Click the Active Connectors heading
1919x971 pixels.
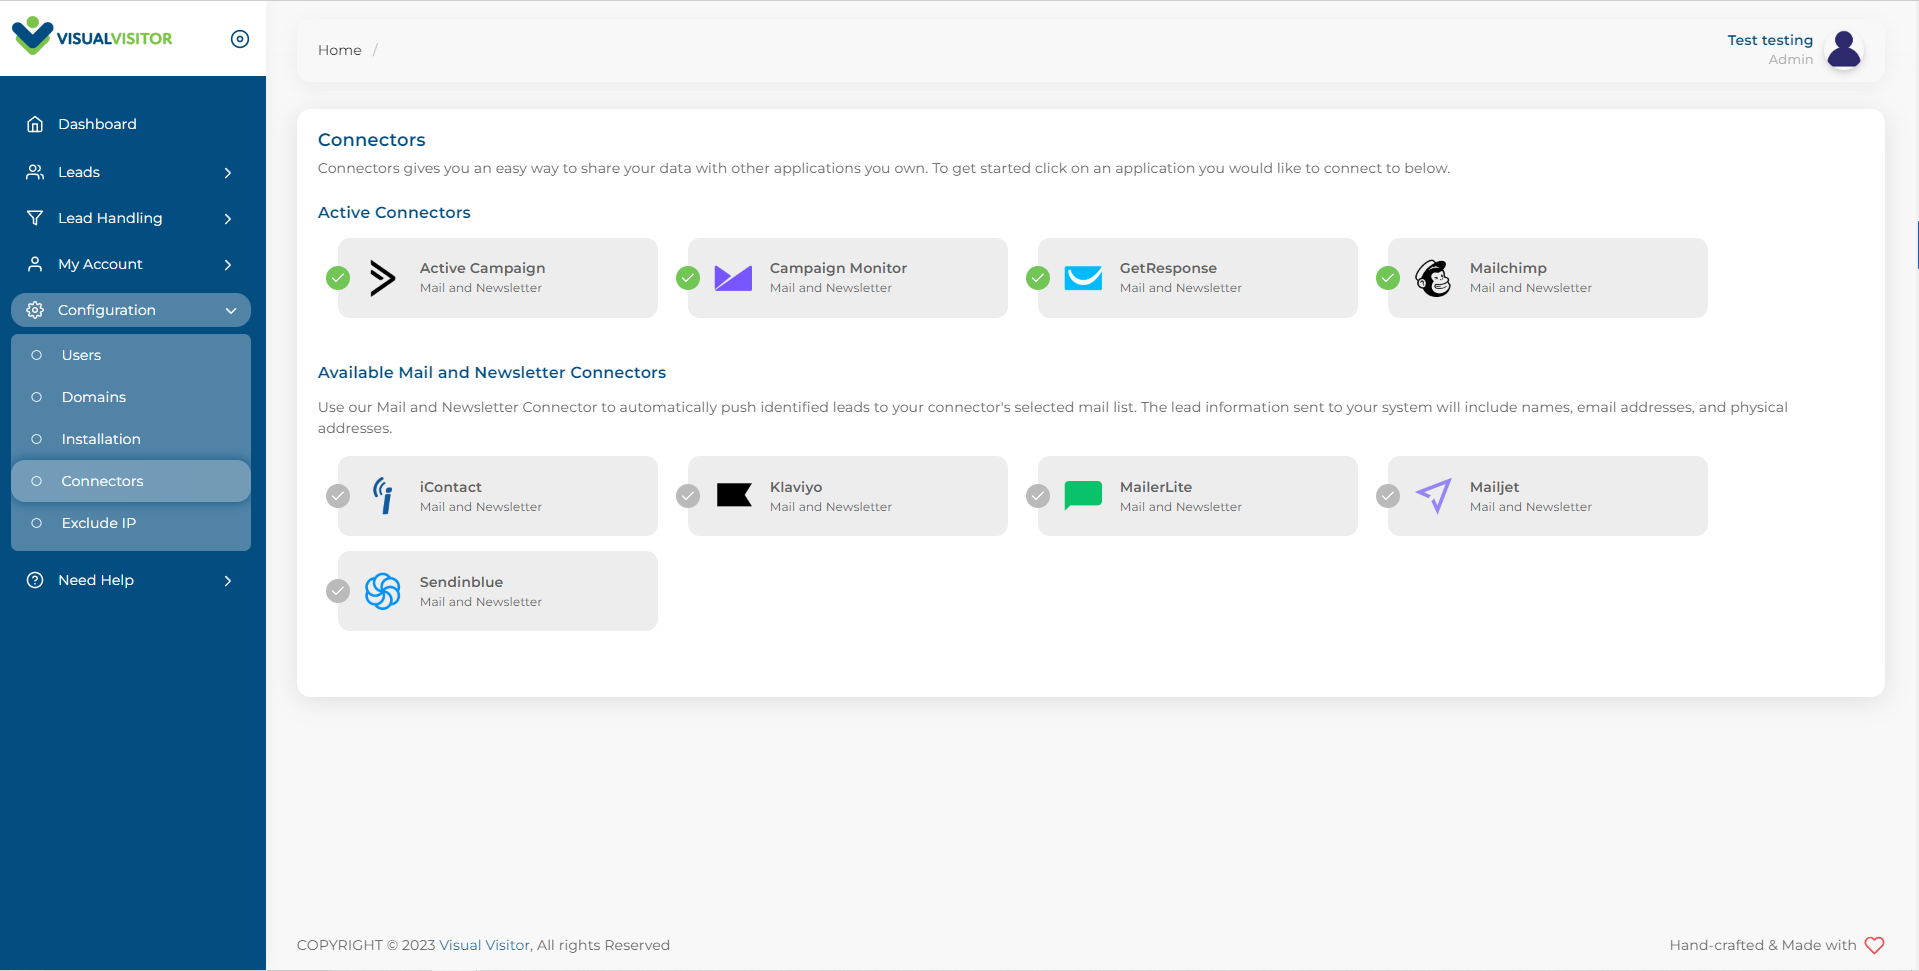coord(394,212)
